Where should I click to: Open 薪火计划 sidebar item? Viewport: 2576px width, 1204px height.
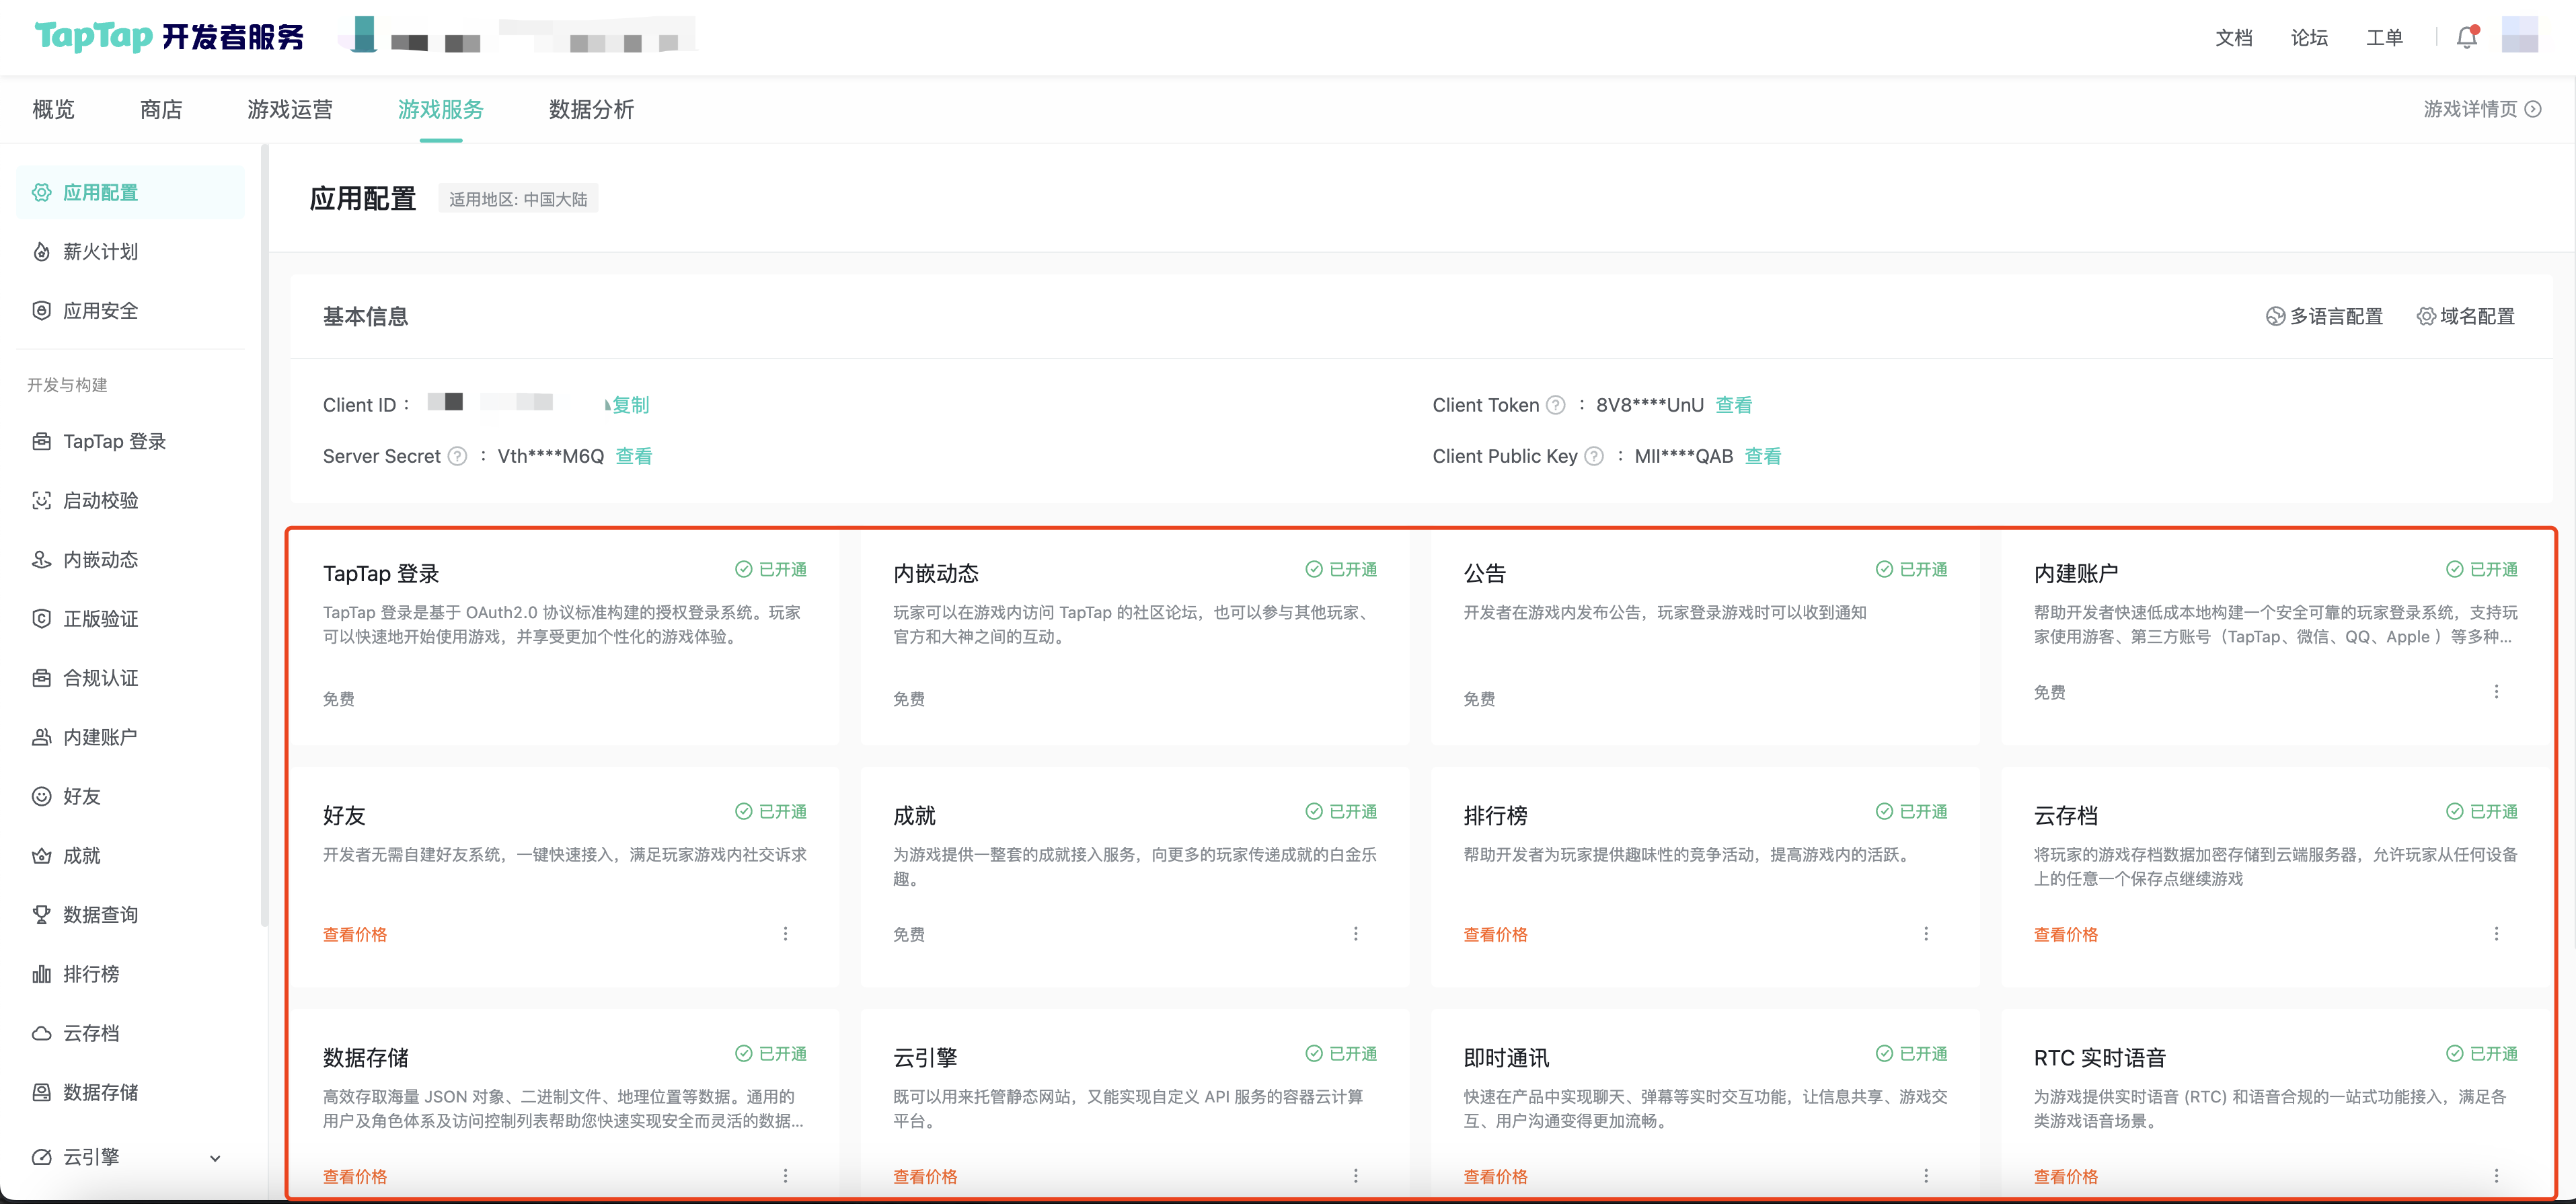pos(100,251)
